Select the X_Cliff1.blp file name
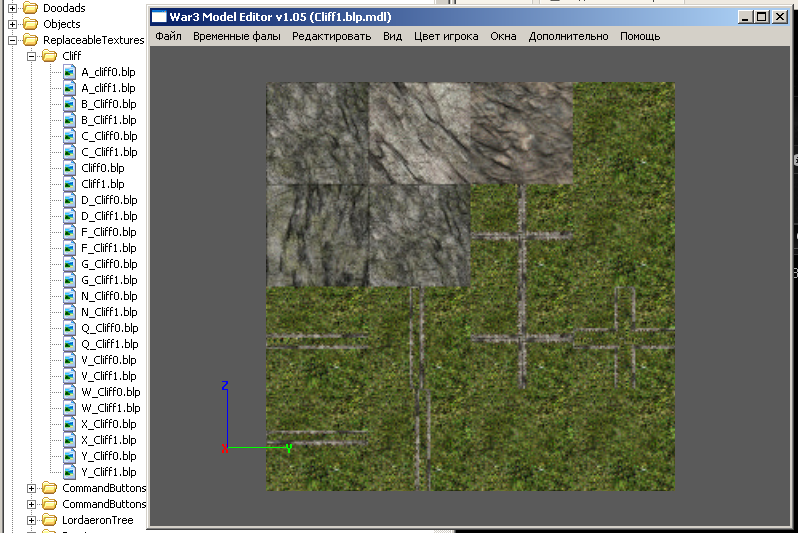 pos(109,440)
